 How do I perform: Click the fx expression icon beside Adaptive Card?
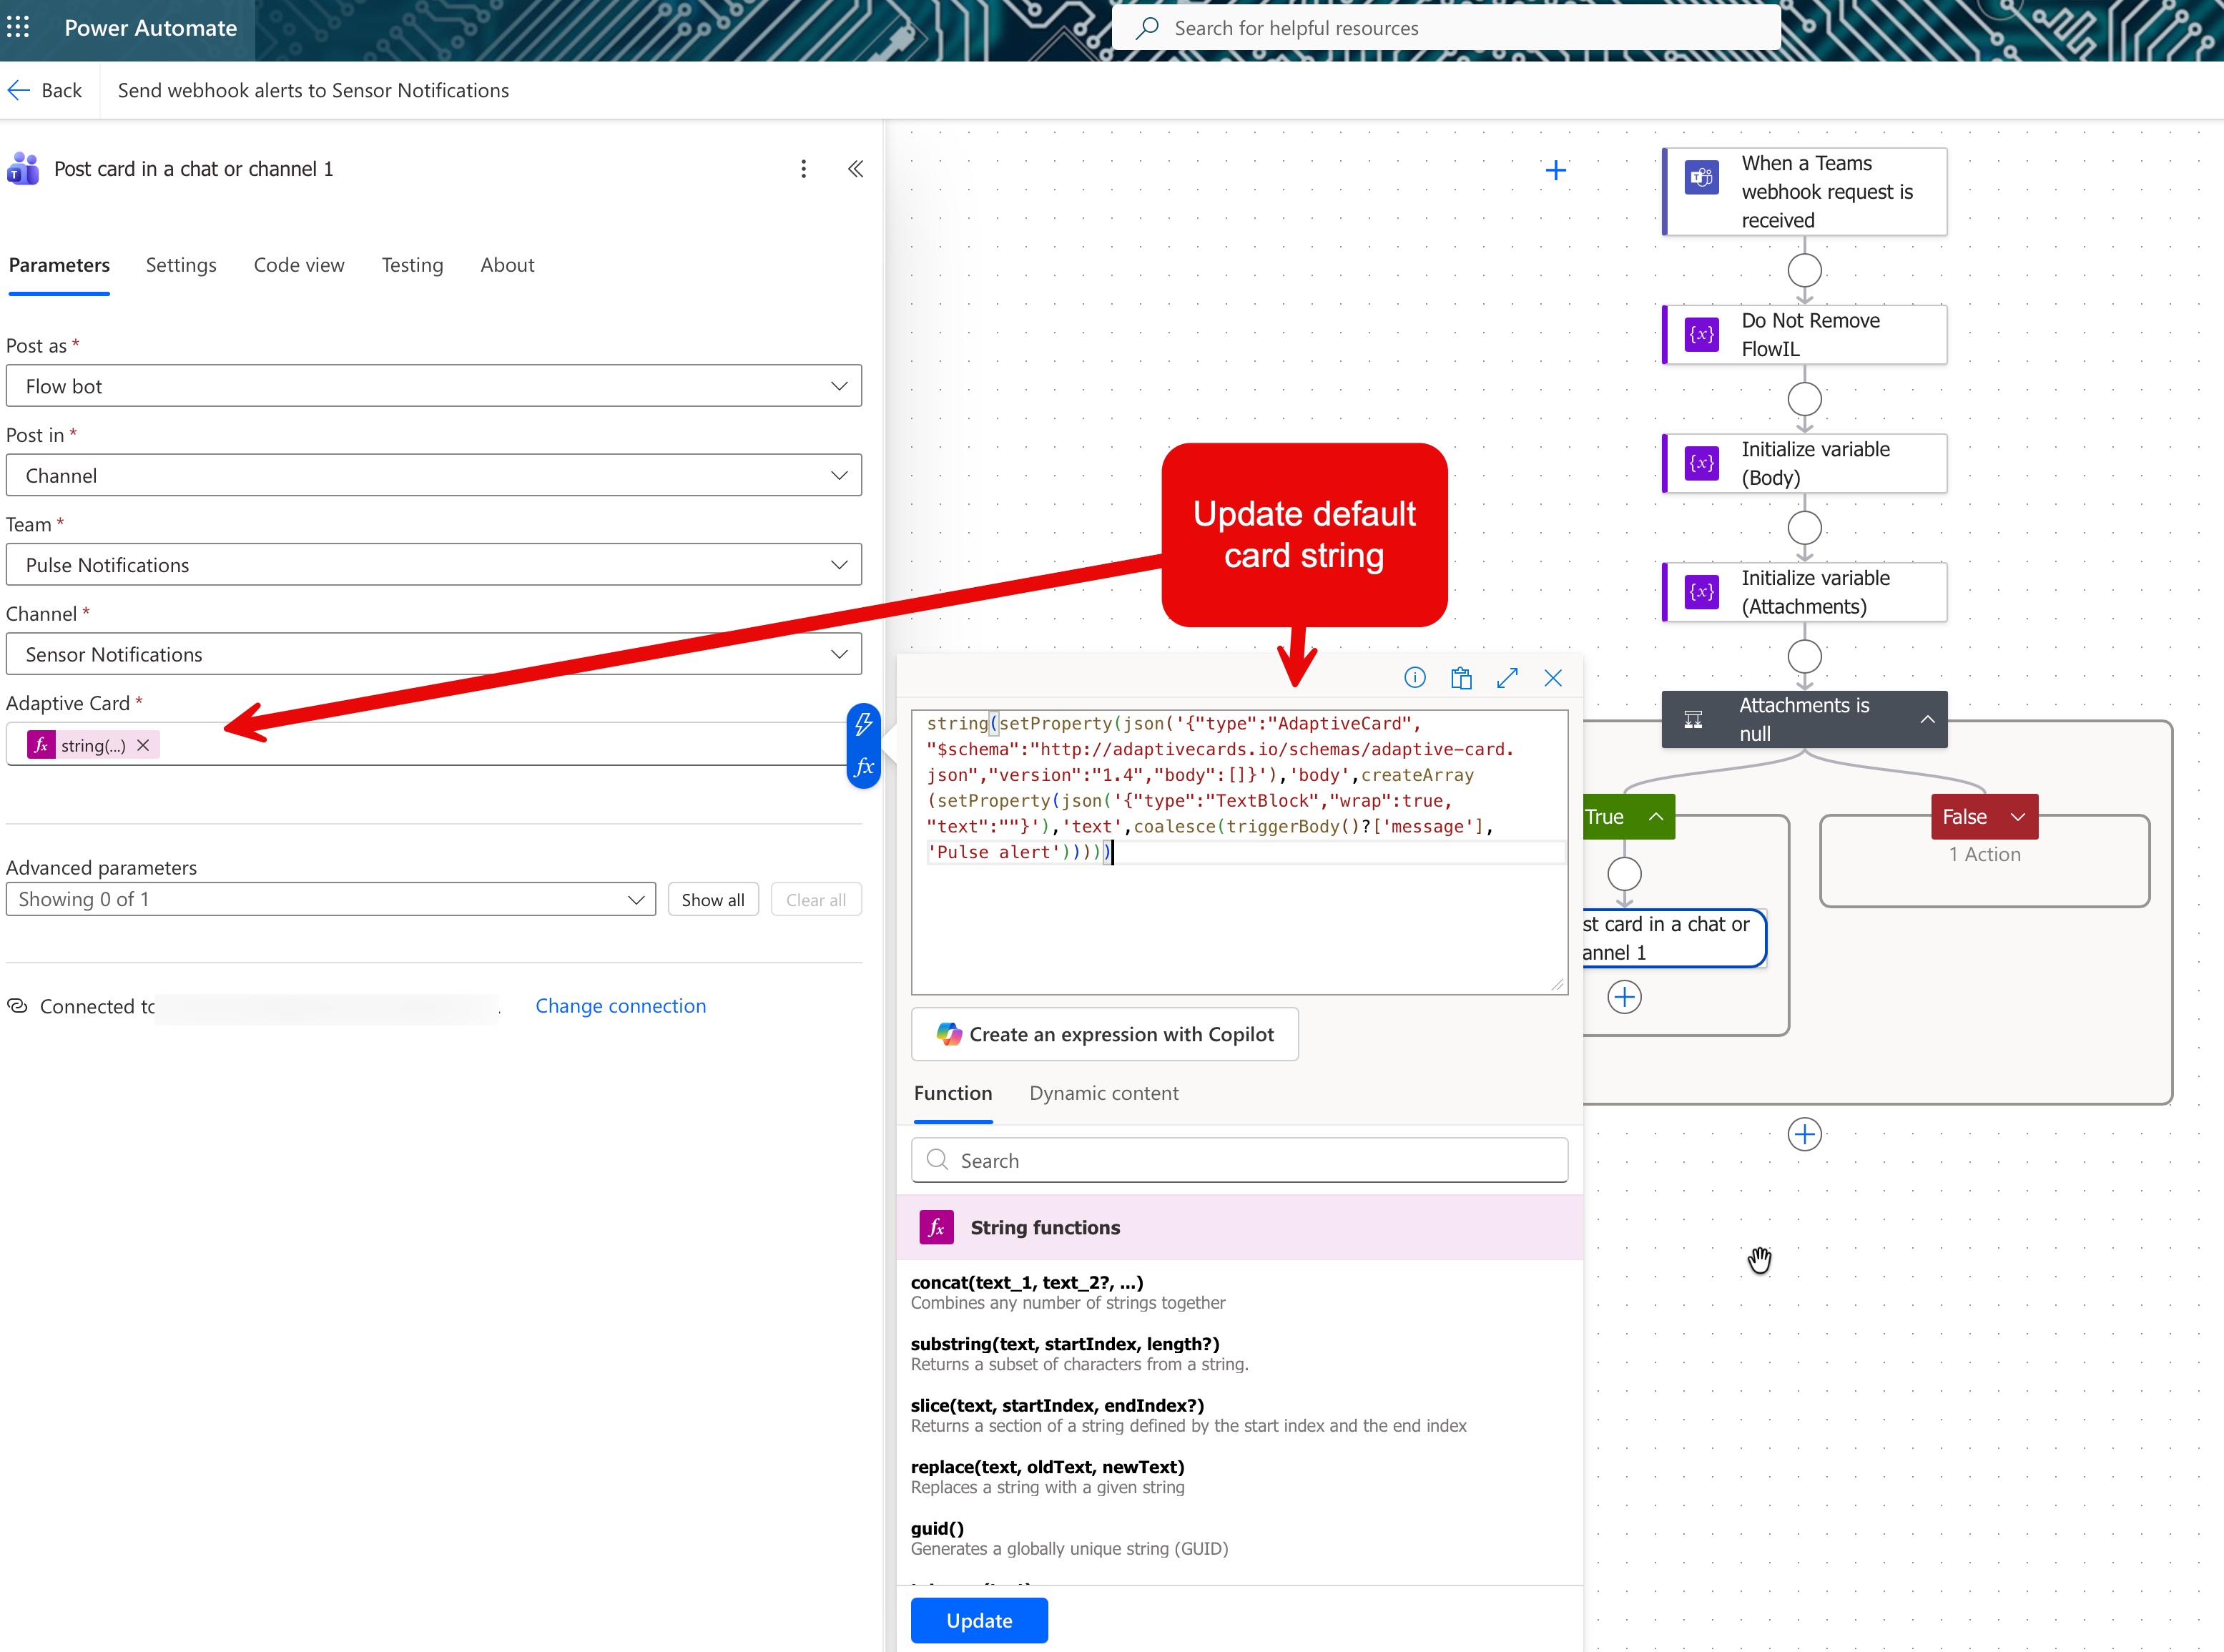864,767
